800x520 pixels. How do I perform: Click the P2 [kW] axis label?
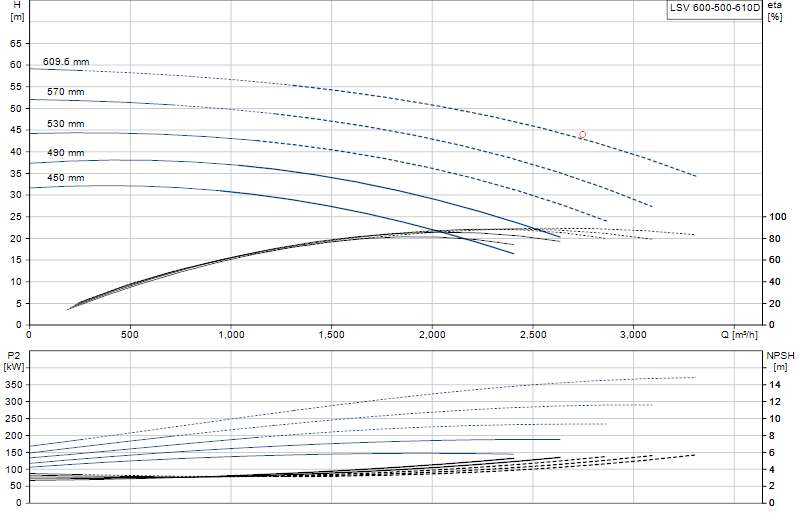(x=14, y=361)
